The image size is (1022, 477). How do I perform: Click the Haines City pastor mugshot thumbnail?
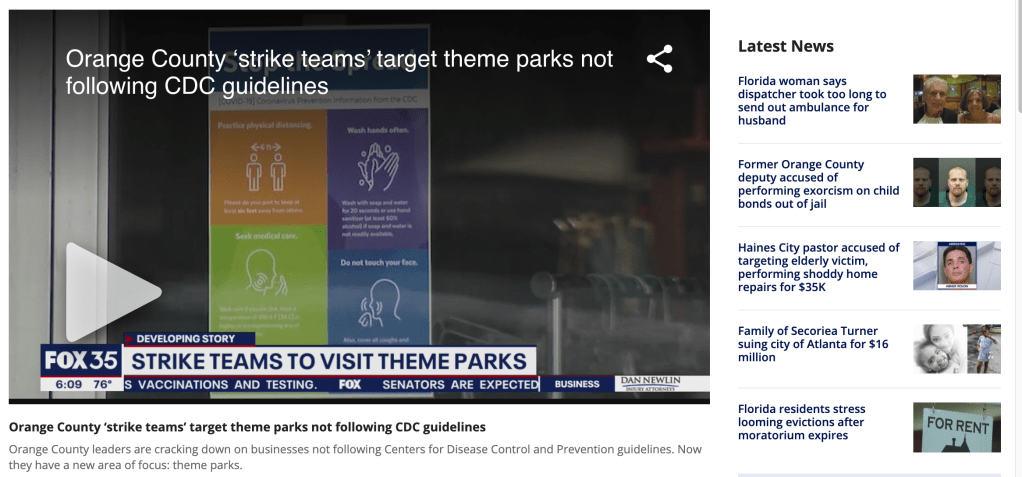tap(956, 266)
